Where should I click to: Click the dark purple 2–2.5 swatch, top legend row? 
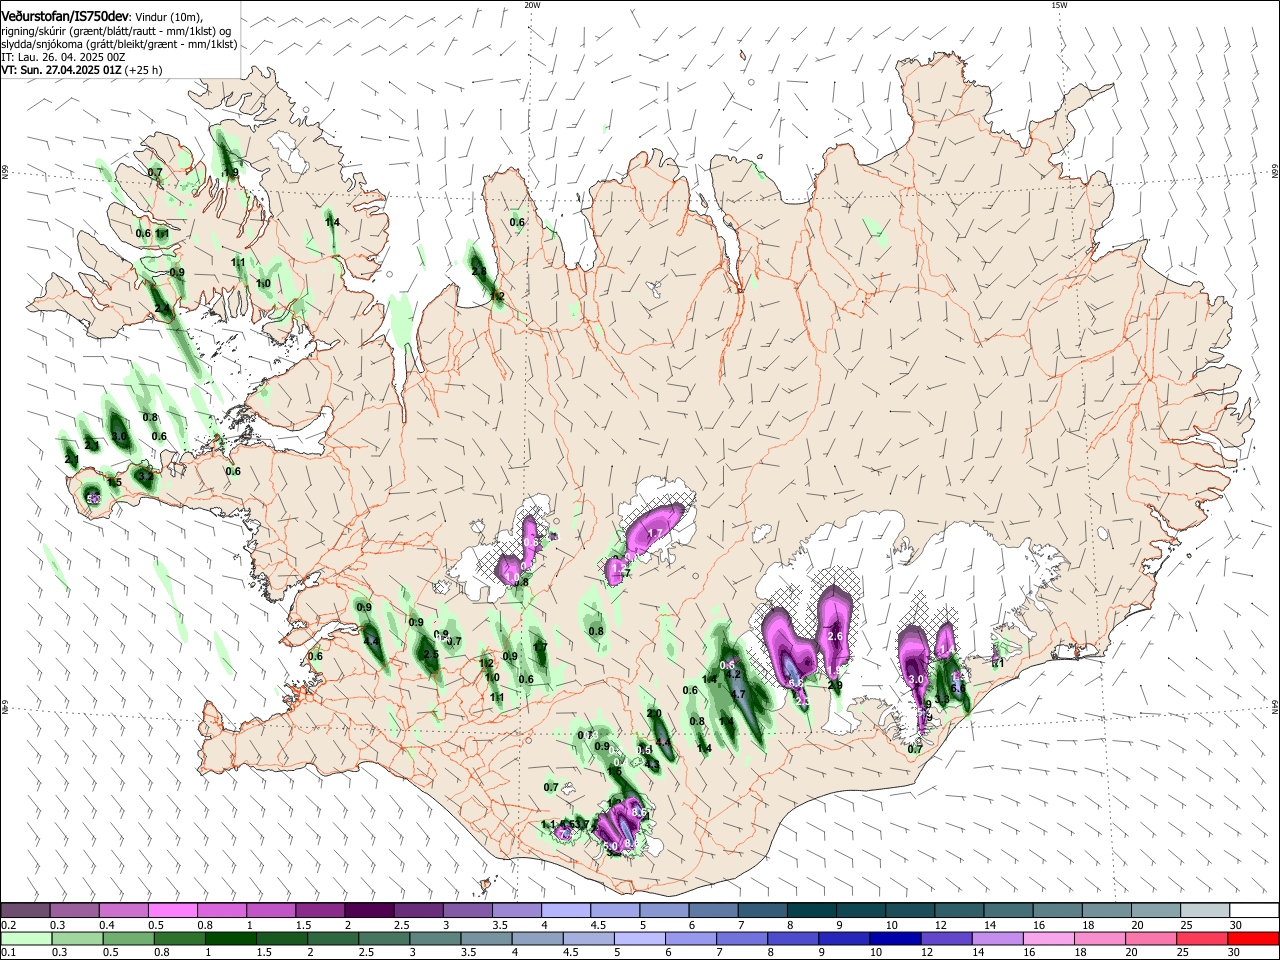coord(368,911)
